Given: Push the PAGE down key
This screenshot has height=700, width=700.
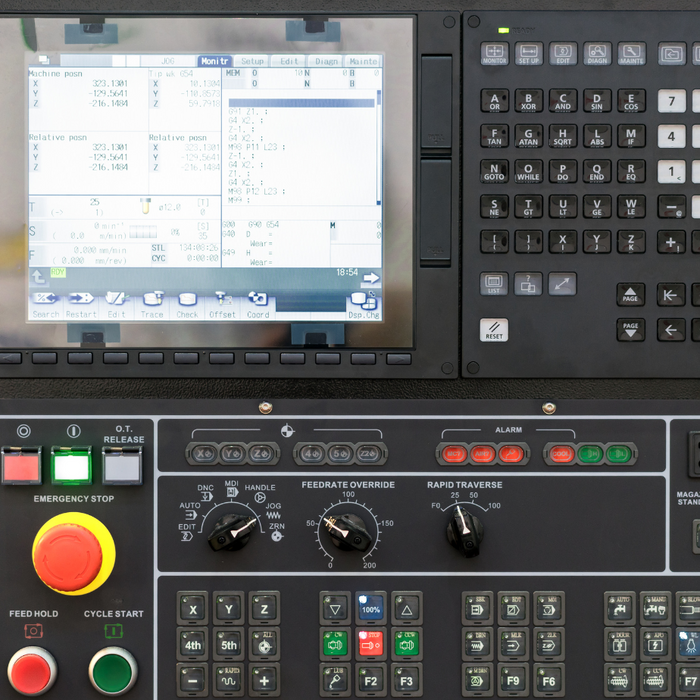Looking at the screenshot, I should pyautogui.click(x=630, y=330).
